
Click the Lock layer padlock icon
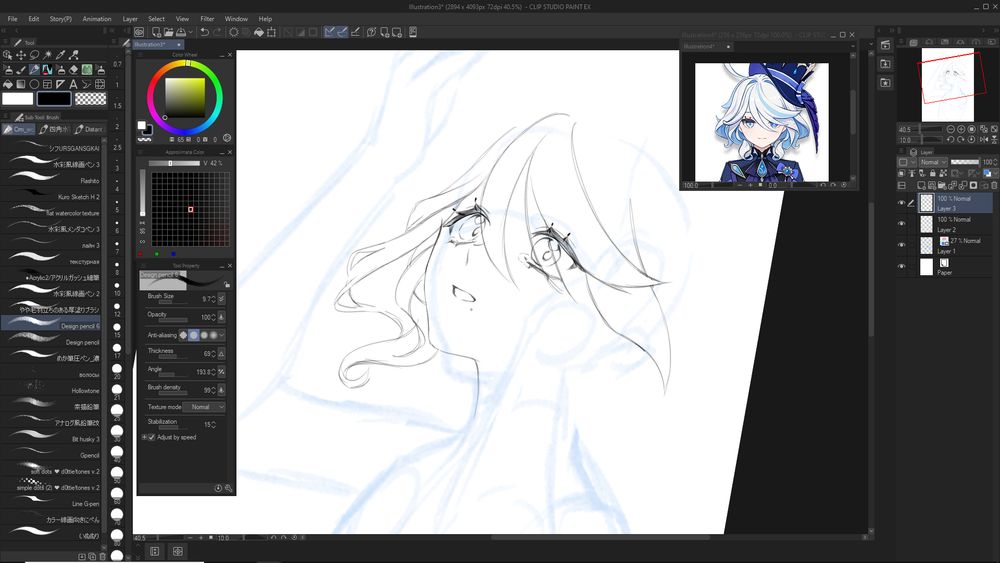point(932,173)
